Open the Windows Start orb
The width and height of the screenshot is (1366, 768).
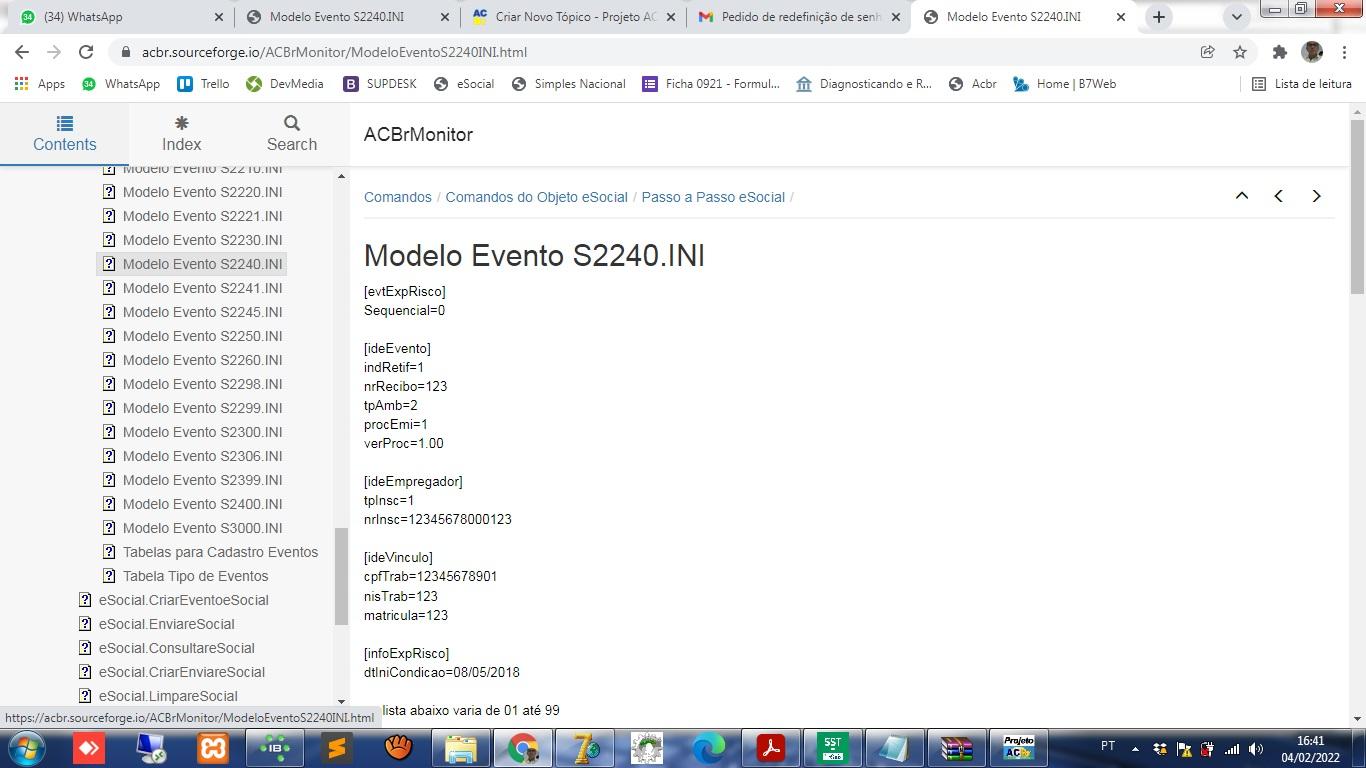tap(26, 748)
